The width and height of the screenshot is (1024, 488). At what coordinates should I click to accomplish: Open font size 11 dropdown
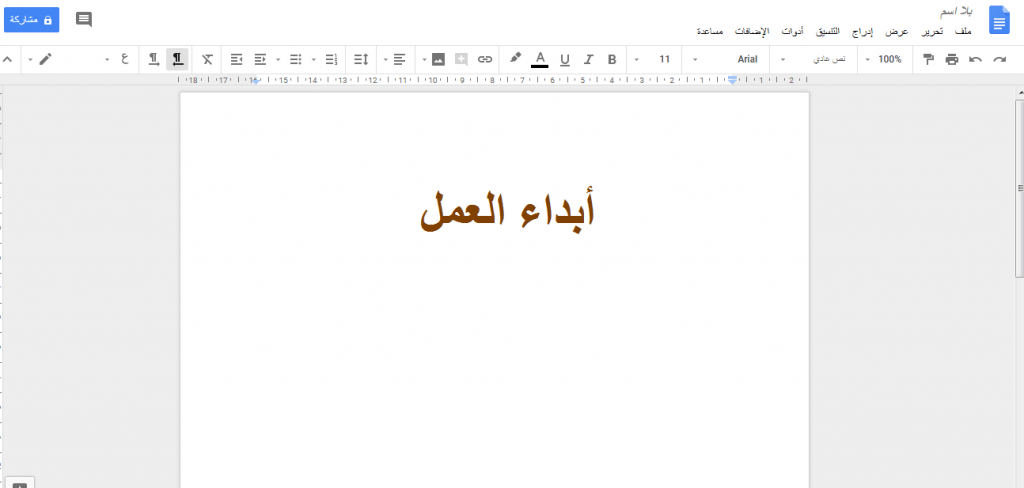point(653,59)
